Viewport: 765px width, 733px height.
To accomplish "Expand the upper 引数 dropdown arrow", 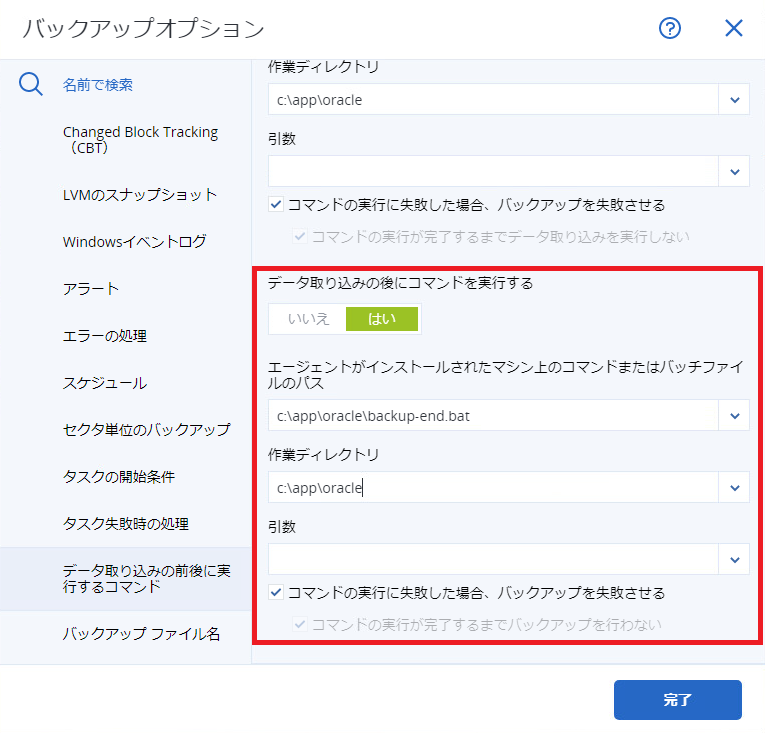I will pos(734,171).
